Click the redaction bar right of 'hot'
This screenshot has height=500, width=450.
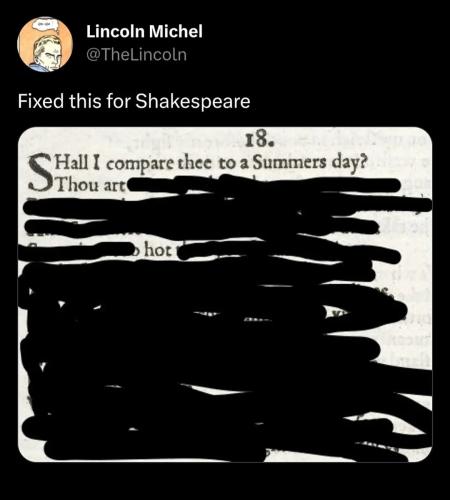288,253
